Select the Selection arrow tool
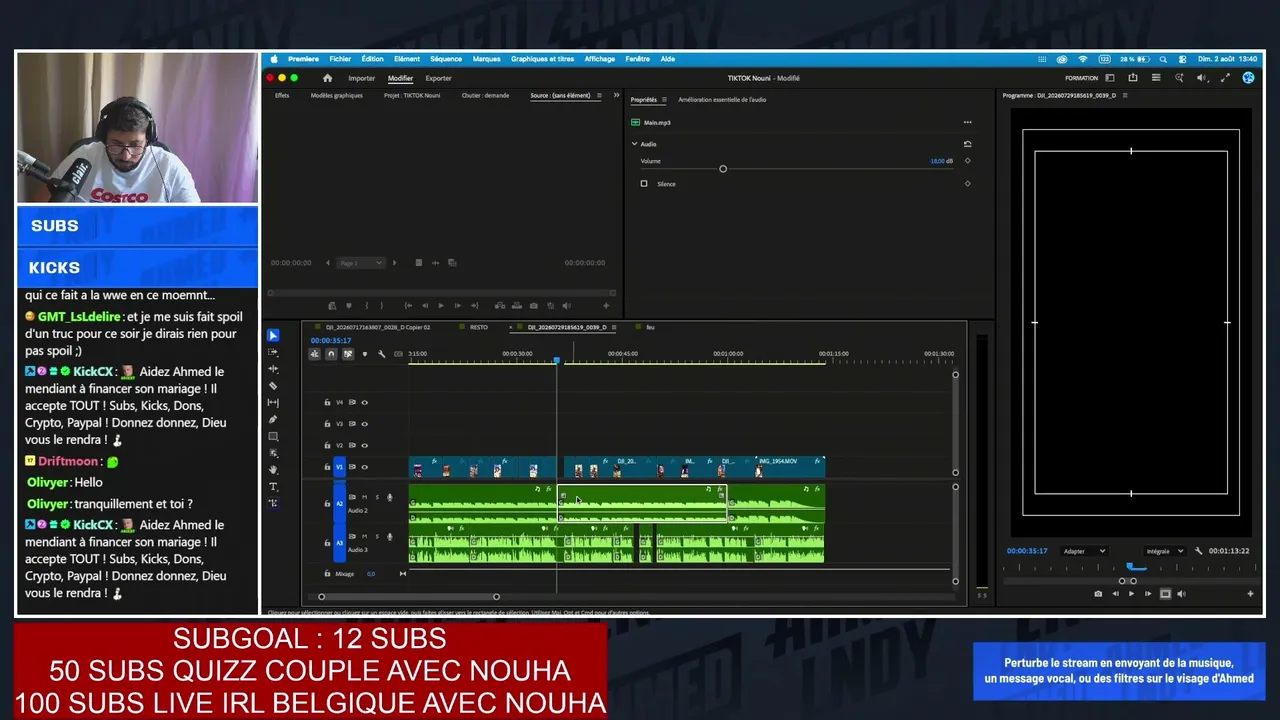Image resolution: width=1280 pixels, height=720 pixels. click(273, 335)
